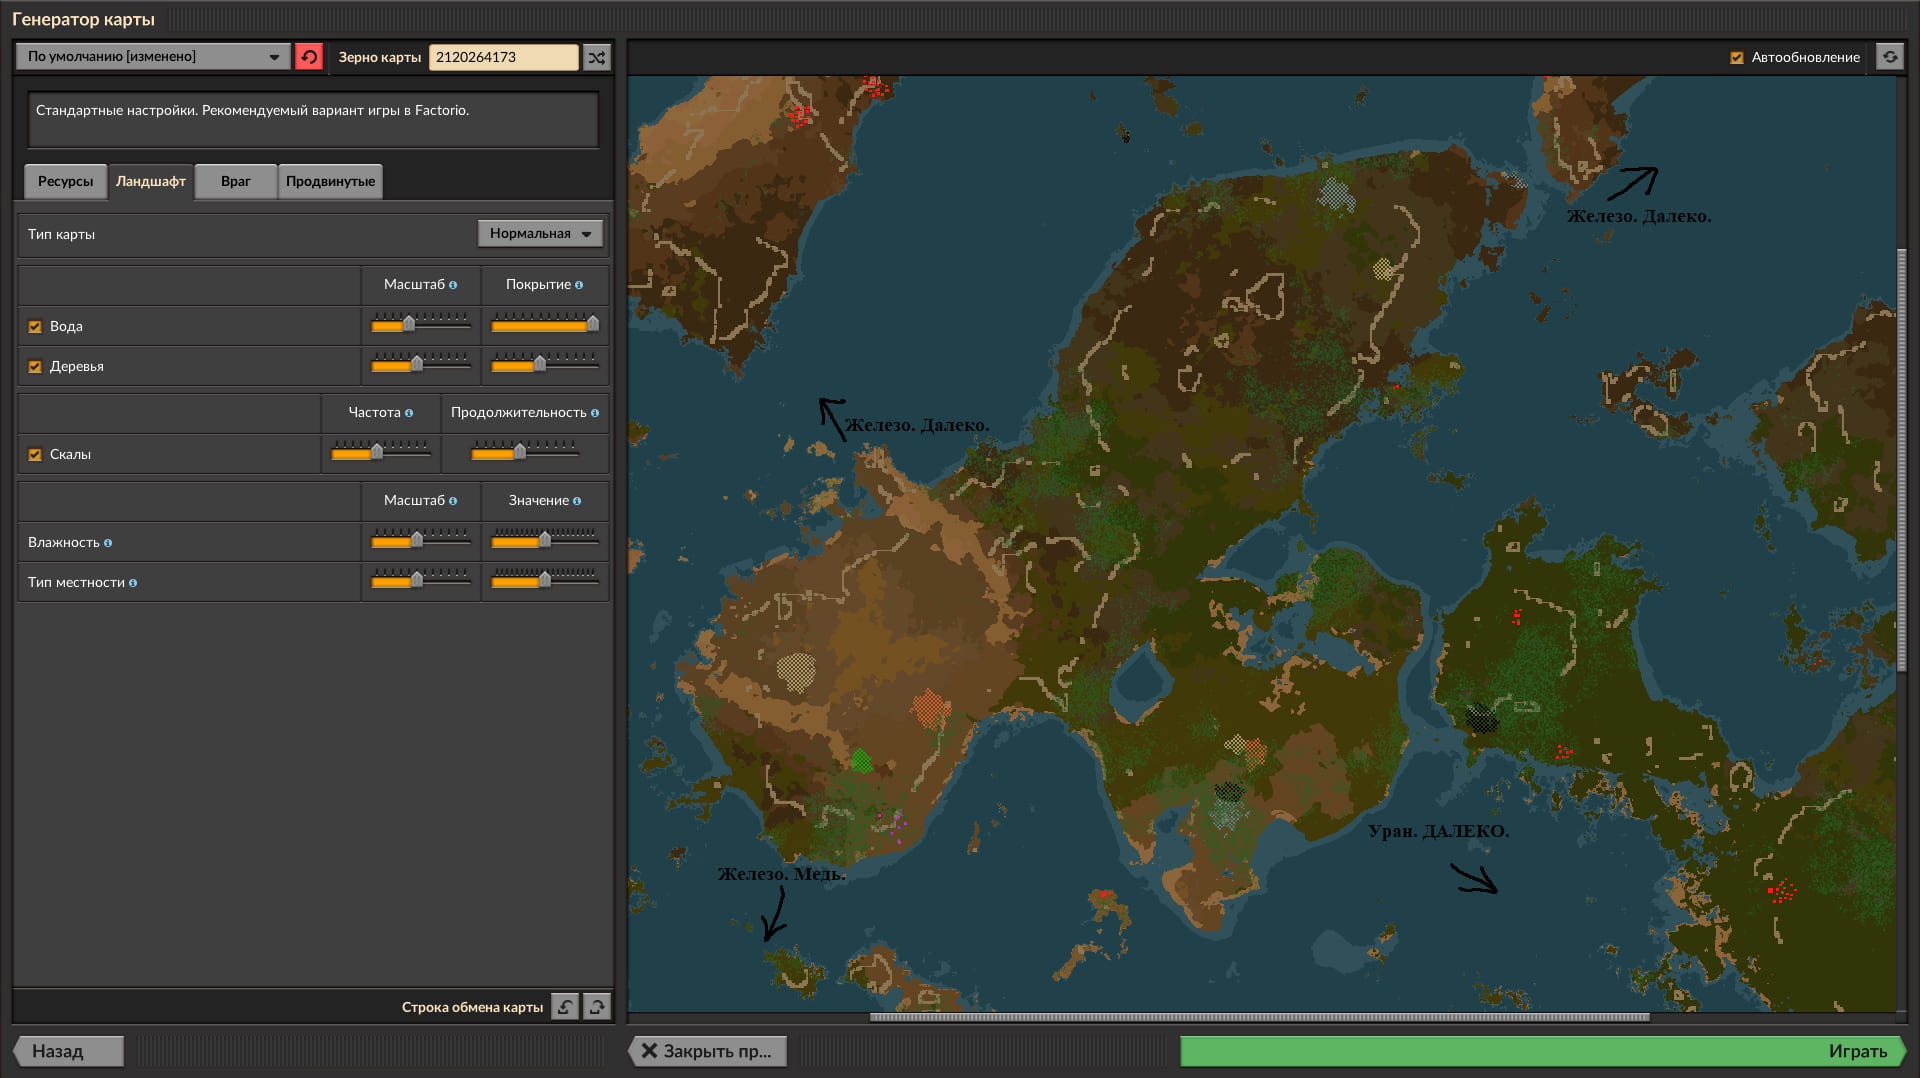
Task: Adjust the Тип местности value slider
Action: tap(545, 581)
